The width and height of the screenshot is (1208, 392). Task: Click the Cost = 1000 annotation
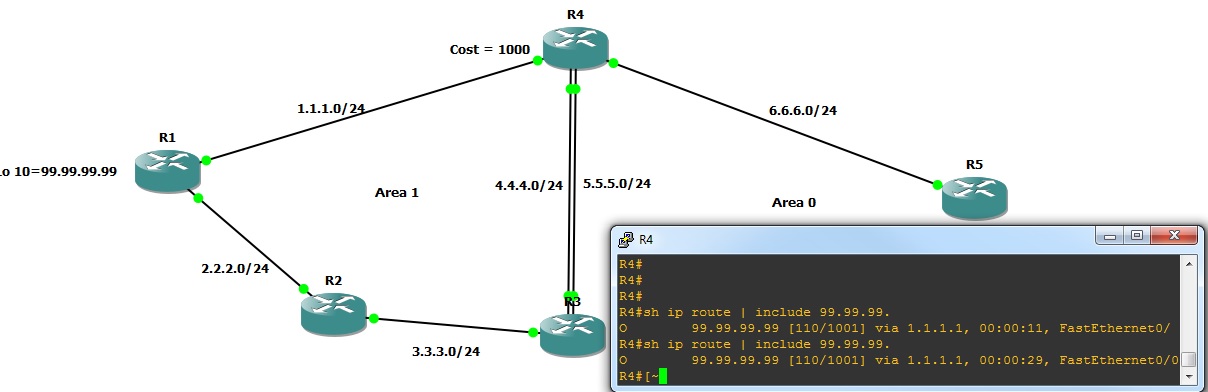(x=490, y=48)
